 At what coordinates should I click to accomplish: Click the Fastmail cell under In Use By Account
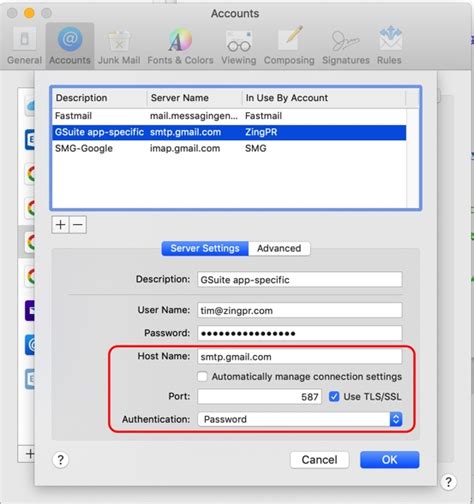263,116
